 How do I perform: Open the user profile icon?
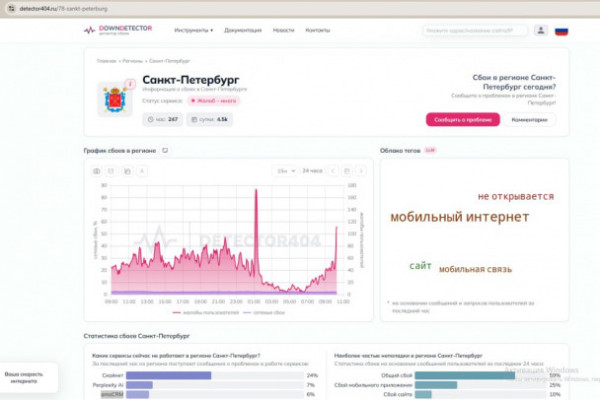[x=541, y=30]
